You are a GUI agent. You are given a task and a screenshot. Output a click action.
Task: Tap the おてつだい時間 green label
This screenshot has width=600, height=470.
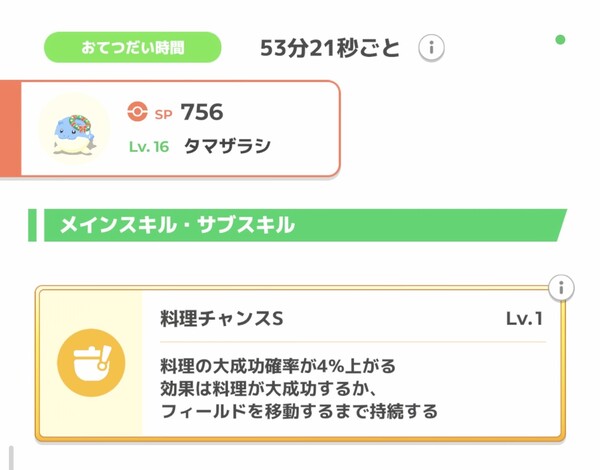coord(132,47)
